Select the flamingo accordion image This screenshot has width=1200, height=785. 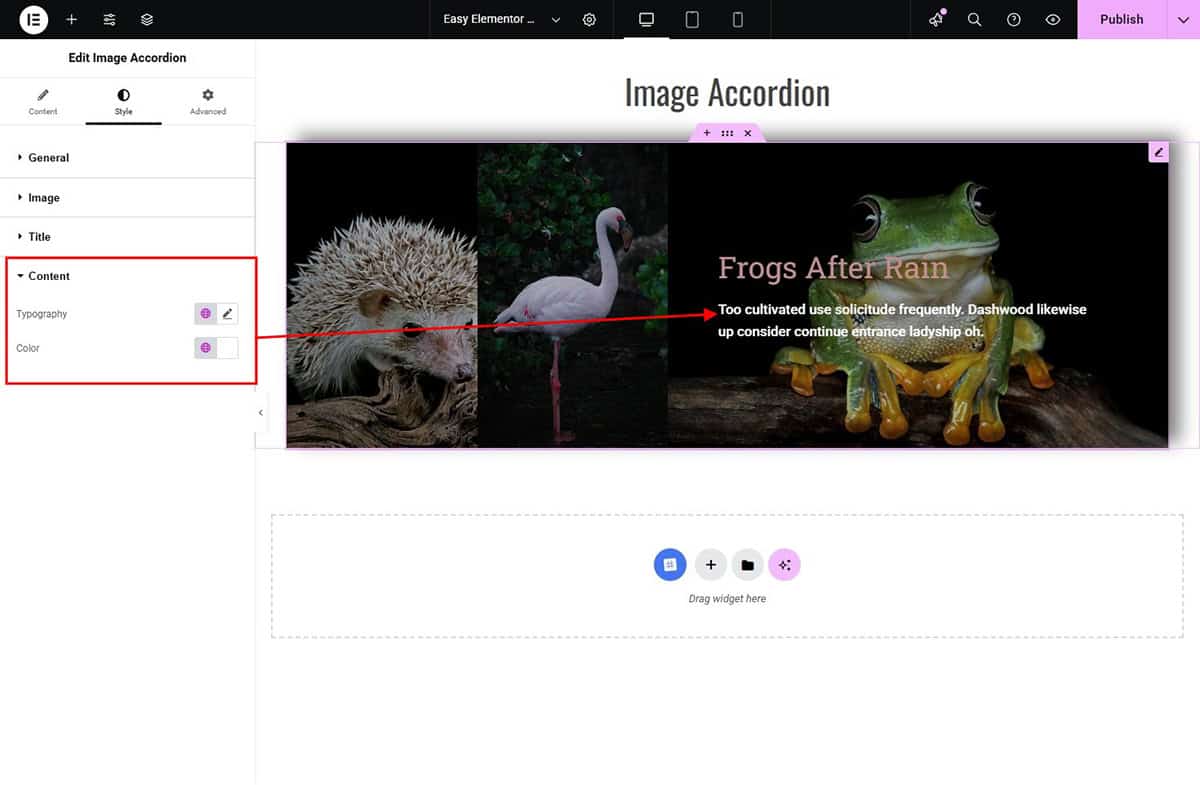(x=573, y=295)
